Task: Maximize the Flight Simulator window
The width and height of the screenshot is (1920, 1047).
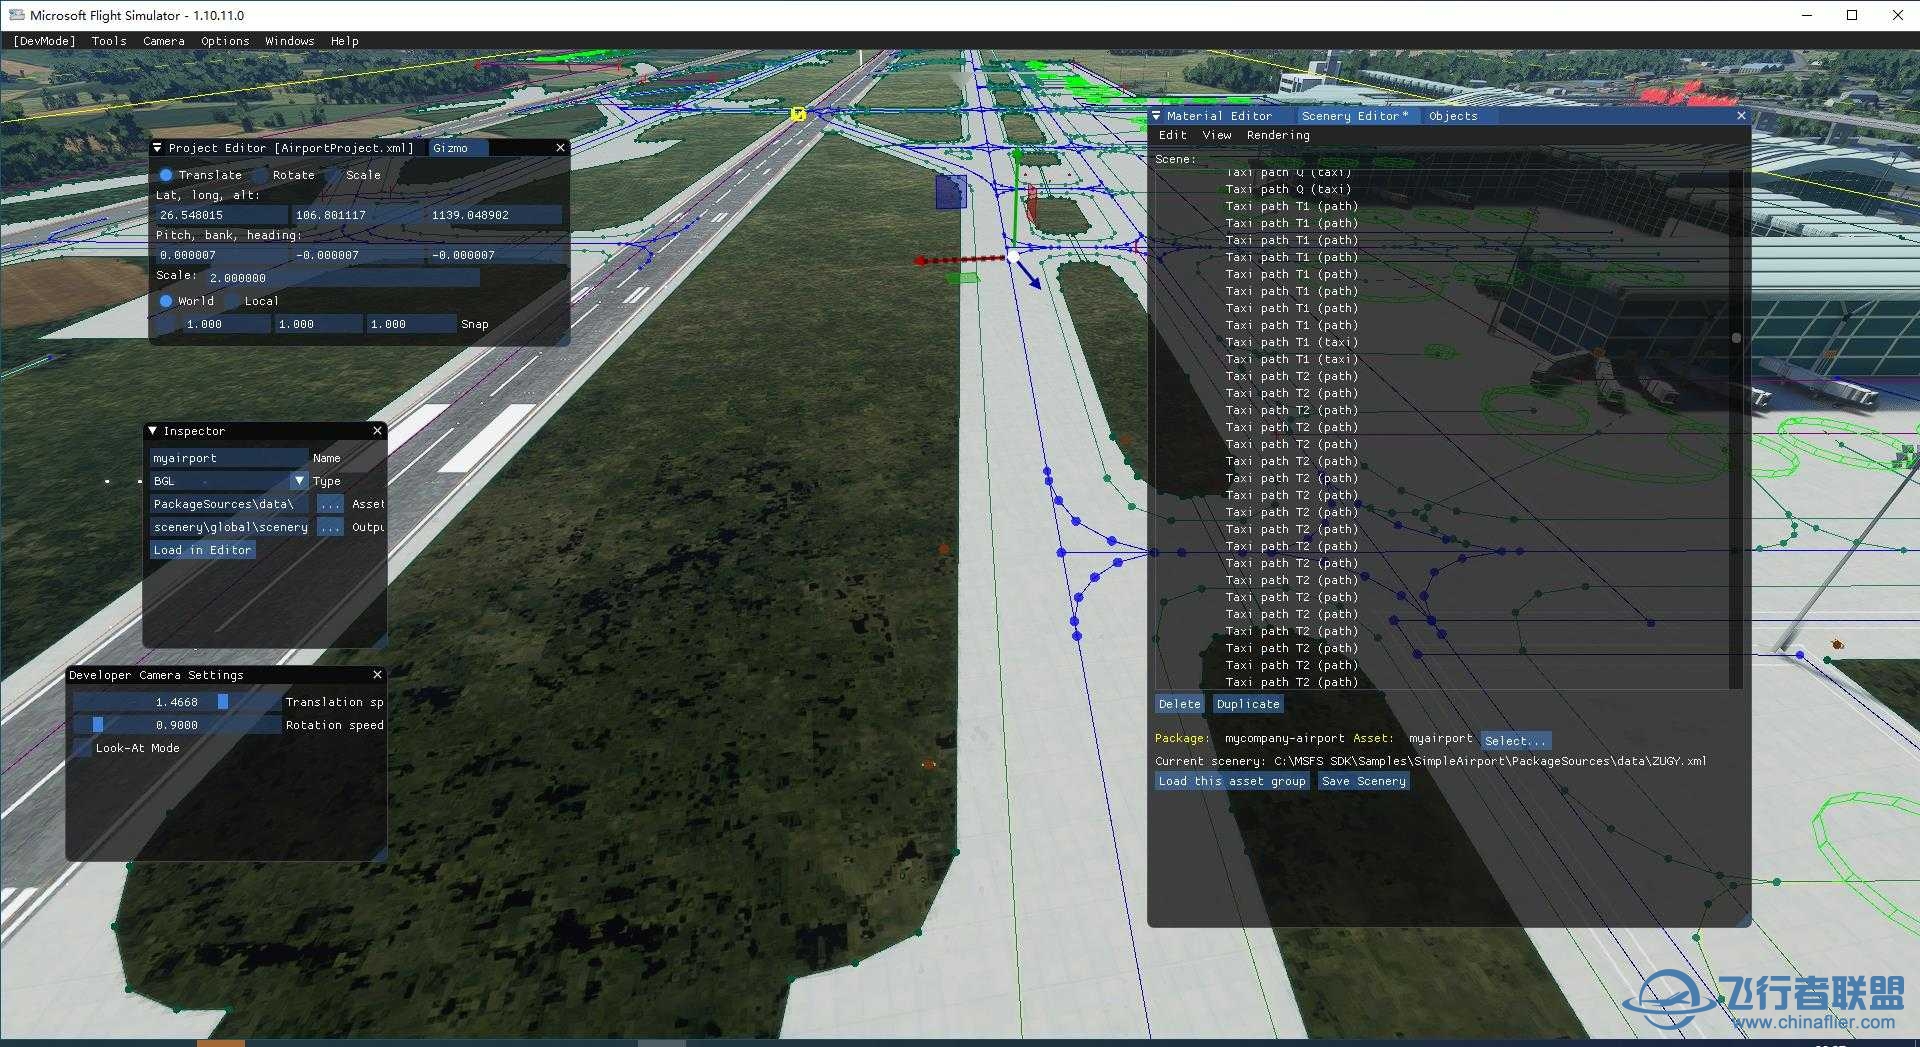Action: tap(1852, 15)
